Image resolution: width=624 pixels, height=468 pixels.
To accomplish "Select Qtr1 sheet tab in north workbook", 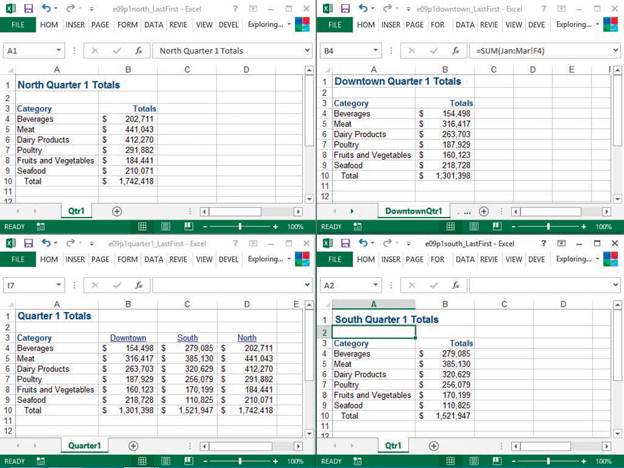I will [x=76, y=211].
